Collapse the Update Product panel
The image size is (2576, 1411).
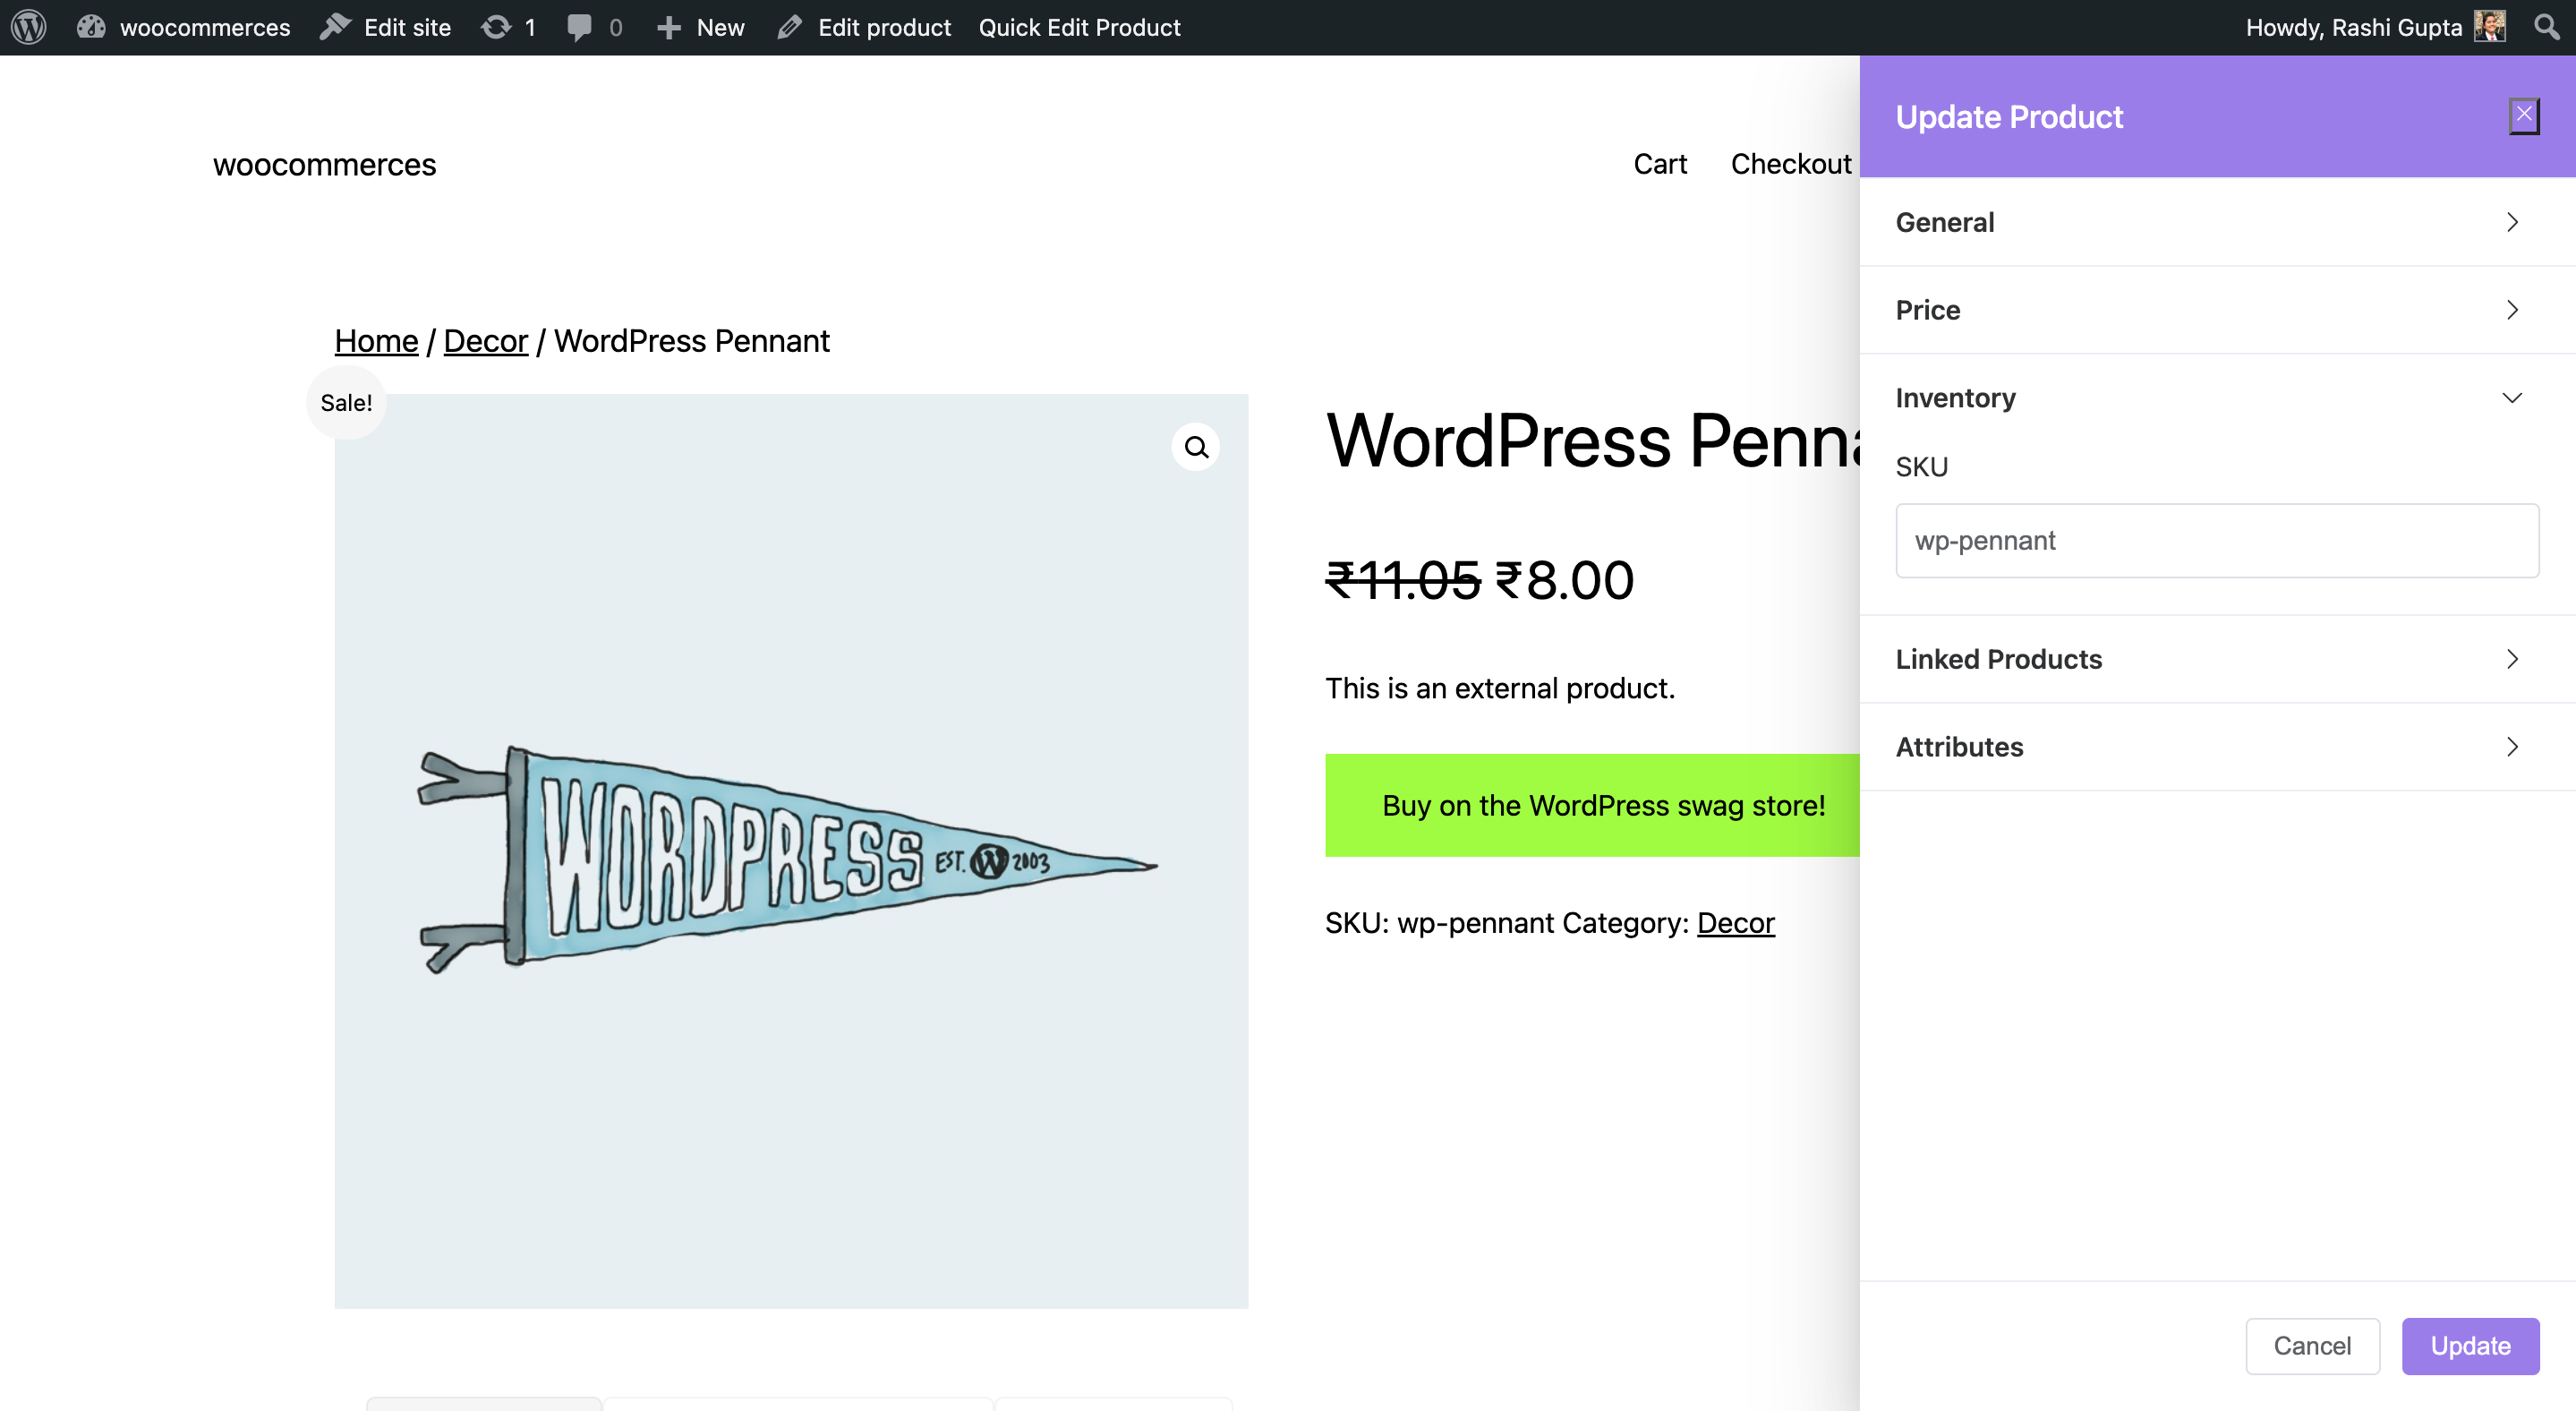tap(2522, 113)
